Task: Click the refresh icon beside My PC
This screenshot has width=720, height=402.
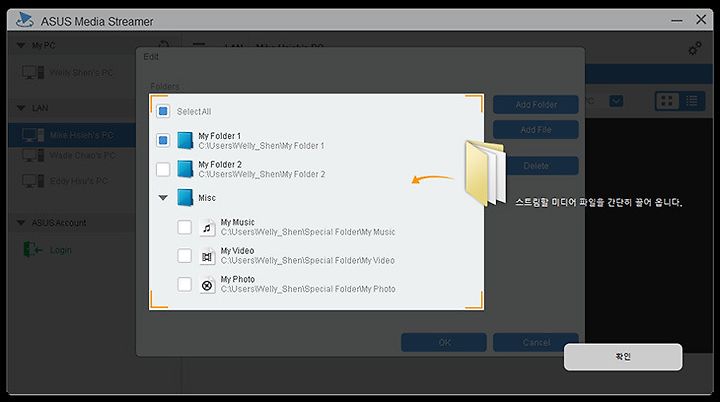Action: (163, 44)
